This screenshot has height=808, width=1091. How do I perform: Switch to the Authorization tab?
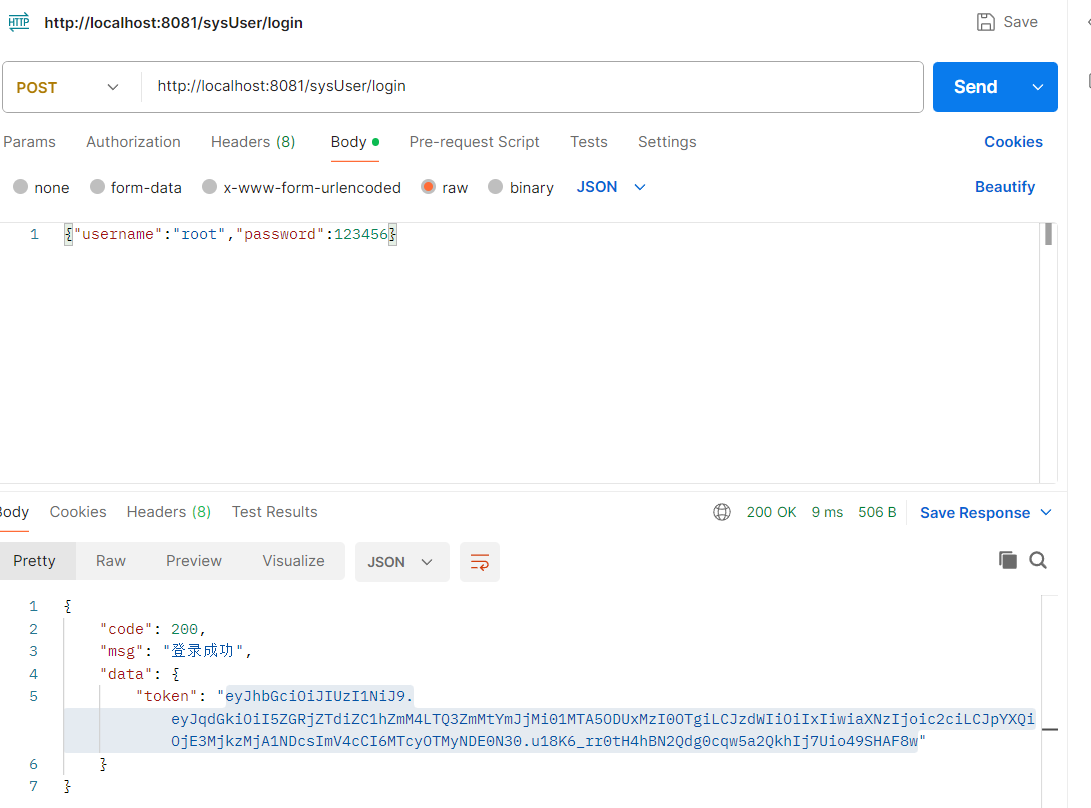point(134,142)
